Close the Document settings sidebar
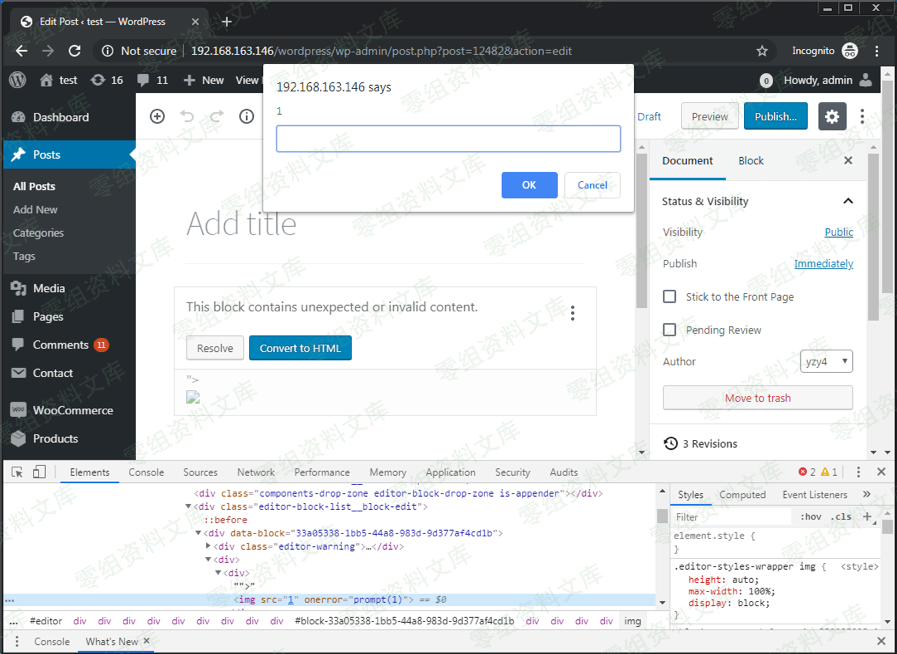The image size is (897, 654). click(848, 161)
